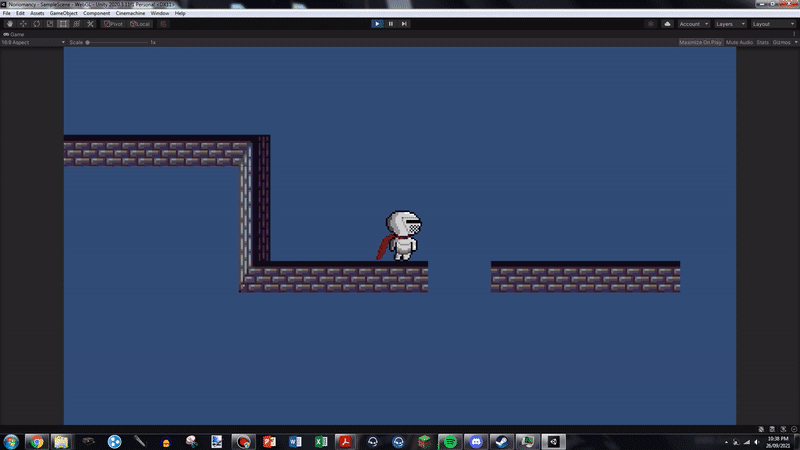Toggle the Stats overlay
Image resolution: width=800 pixels, height=450 pixels.
pyautogui.click(x=762, y=42)
